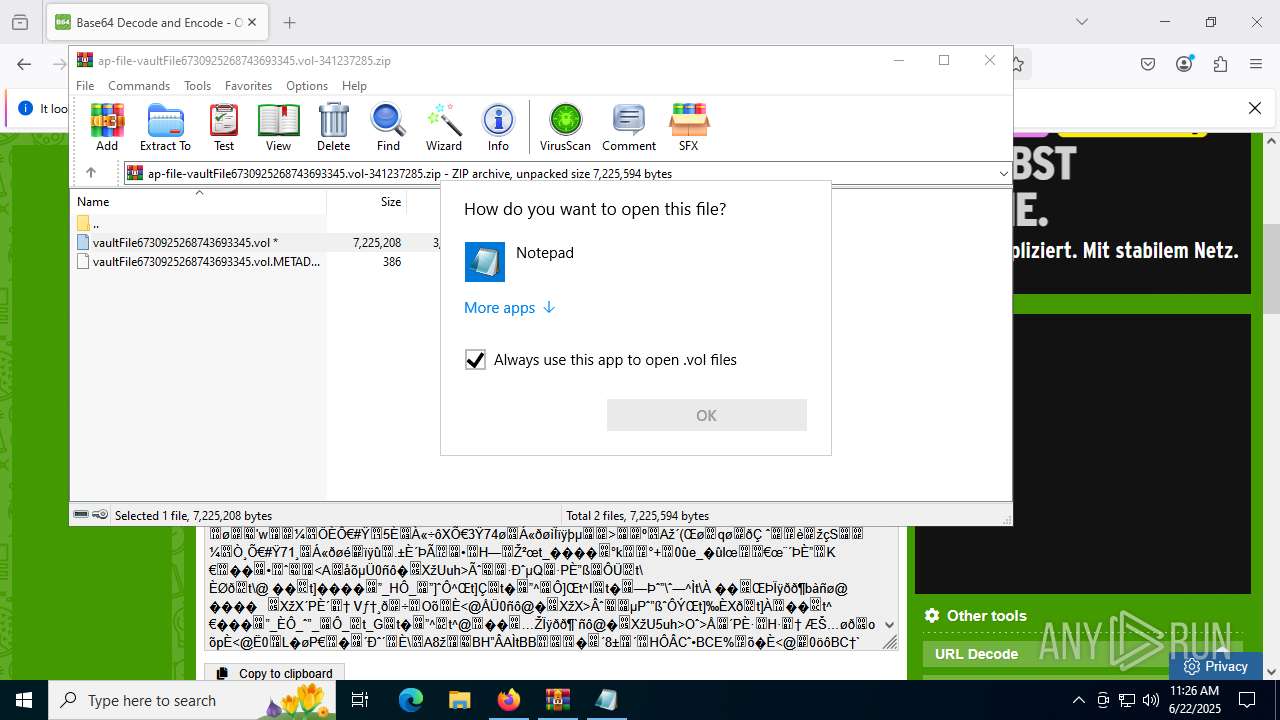Image resolution: width=1280 pixels, height=720 pixels.
Task: Open the Wizard wand icon
Action: [x=443, y=127]
